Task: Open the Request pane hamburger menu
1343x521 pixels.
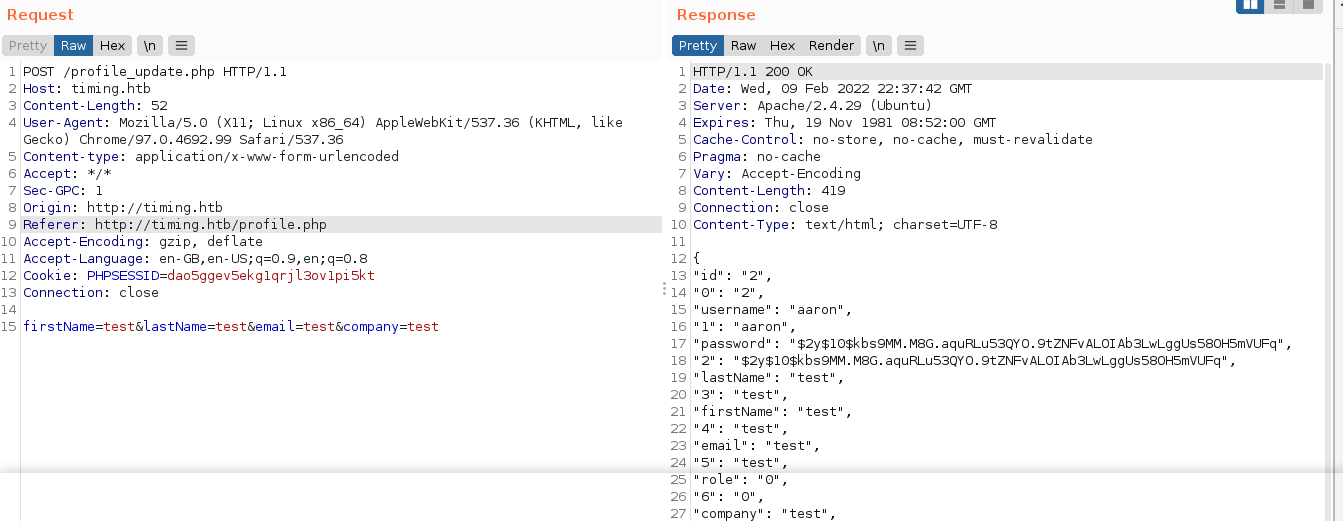Action: tap(180, 45)
